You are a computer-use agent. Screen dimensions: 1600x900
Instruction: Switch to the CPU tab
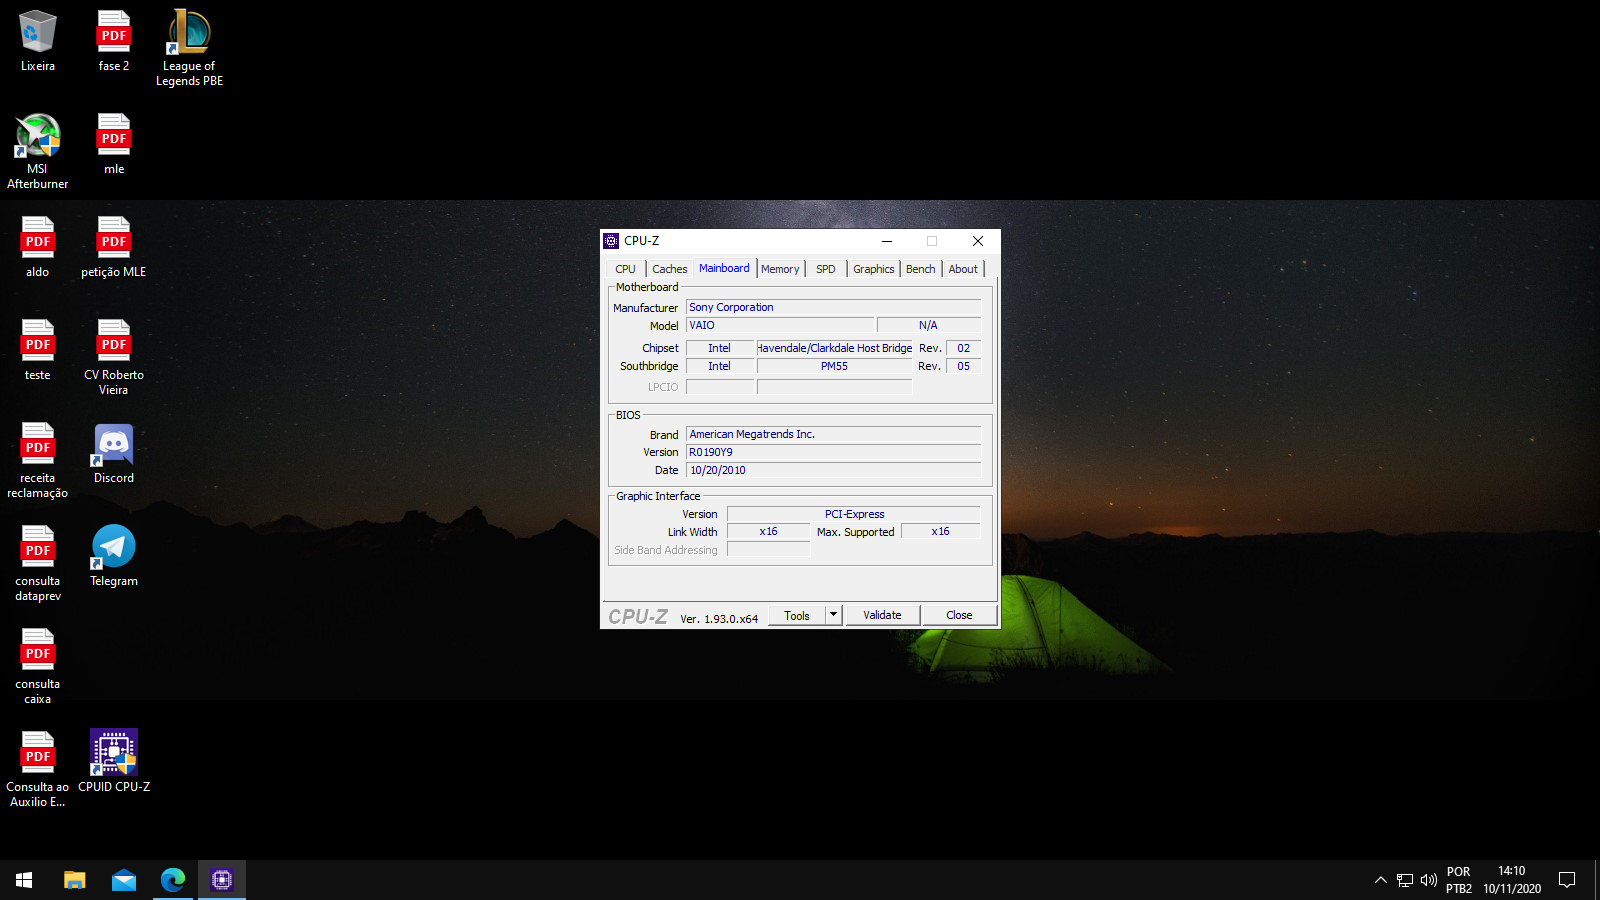[626, 269]
